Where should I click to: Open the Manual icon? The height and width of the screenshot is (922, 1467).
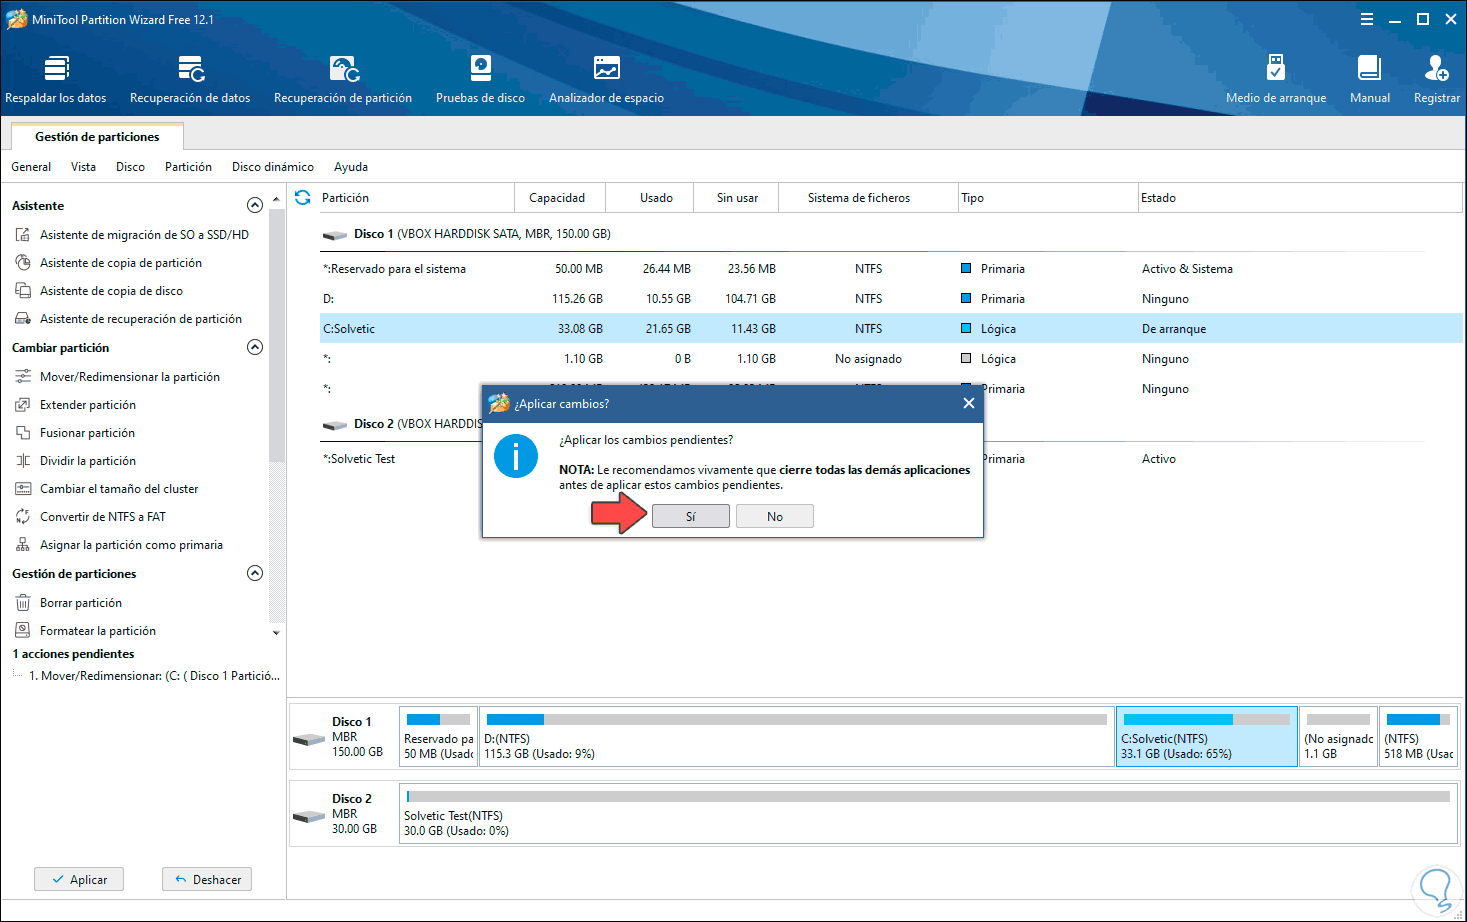click(x=1369, y=80)
